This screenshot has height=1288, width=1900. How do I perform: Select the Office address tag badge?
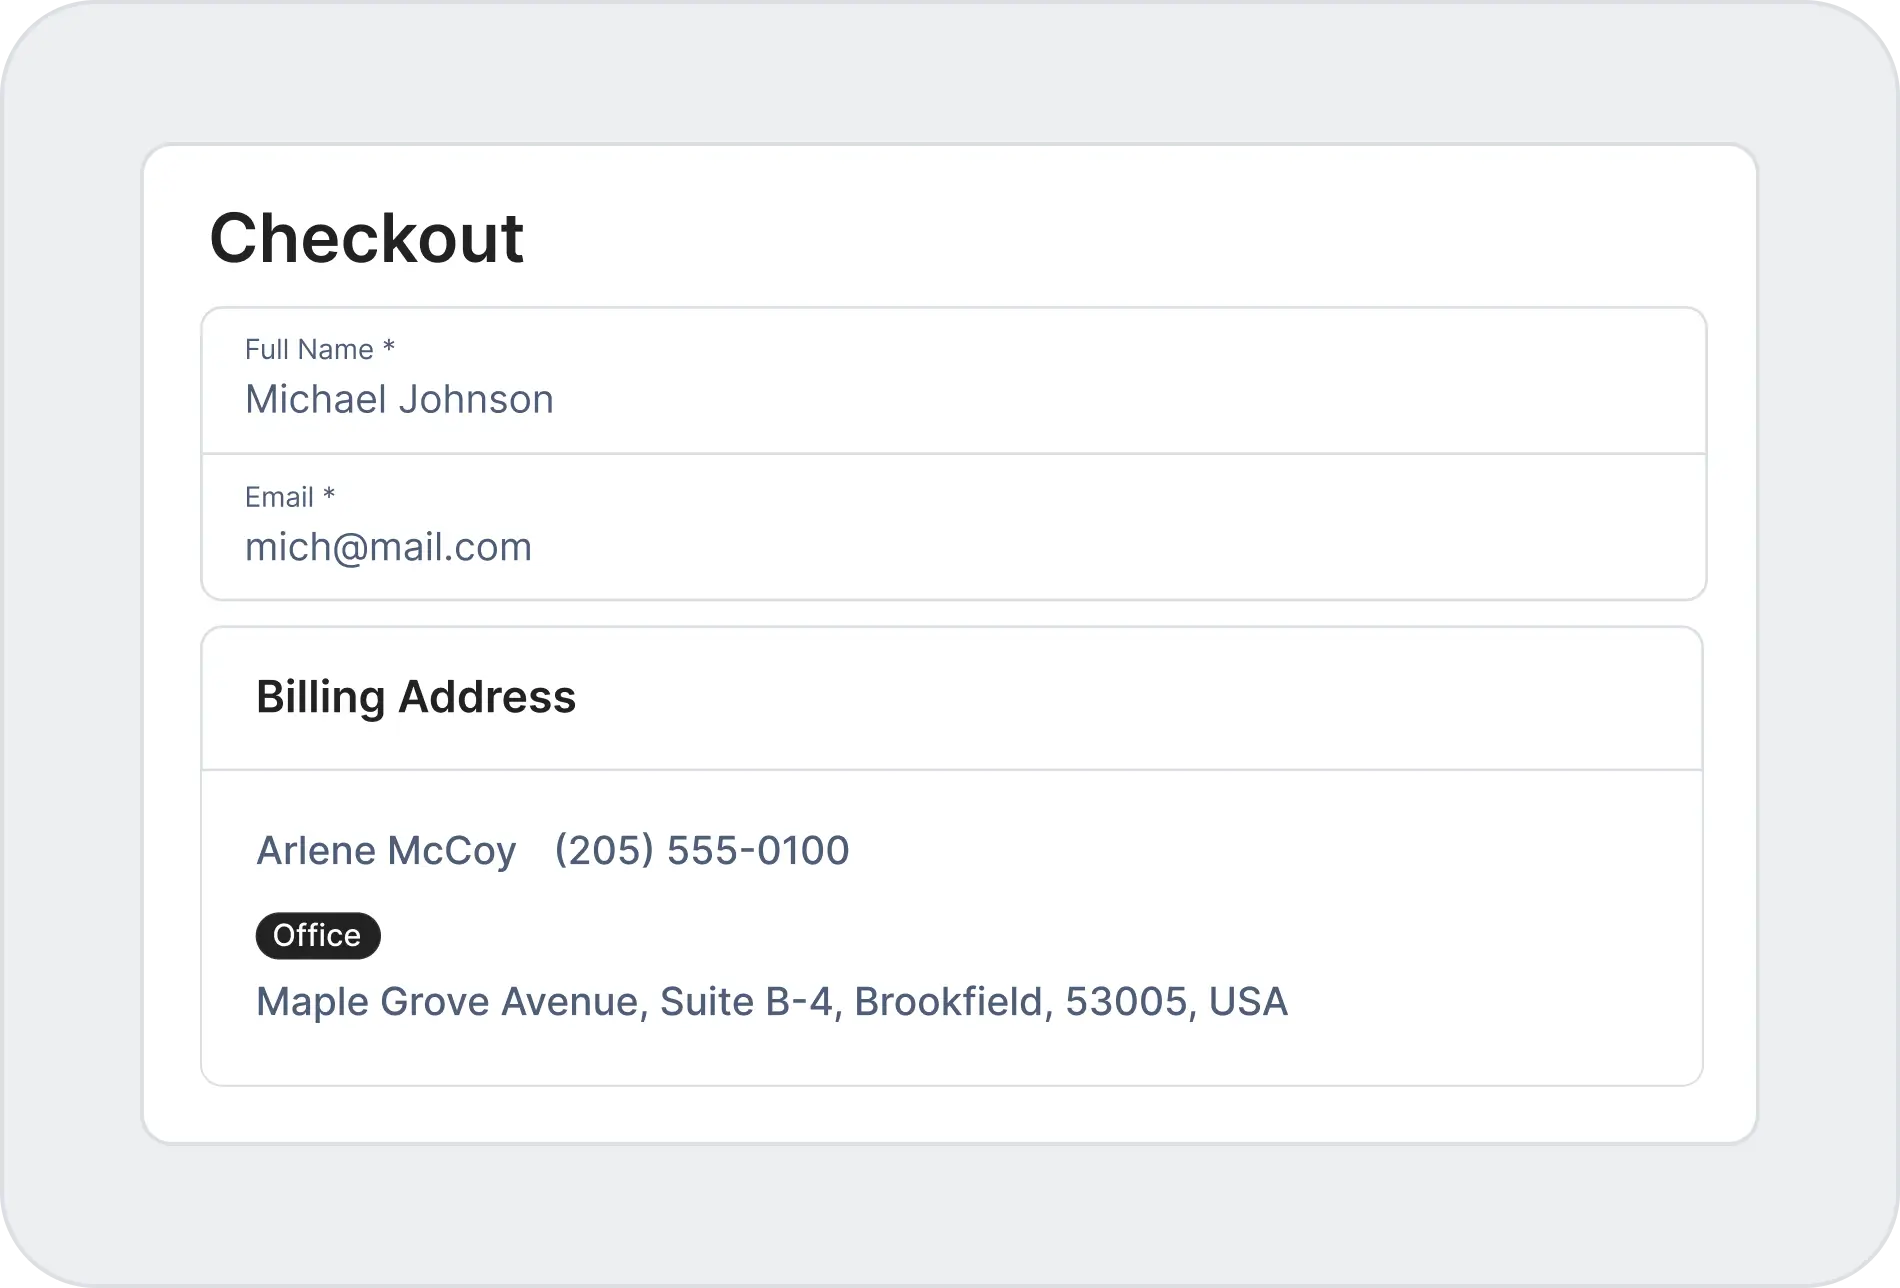(318, 936)
